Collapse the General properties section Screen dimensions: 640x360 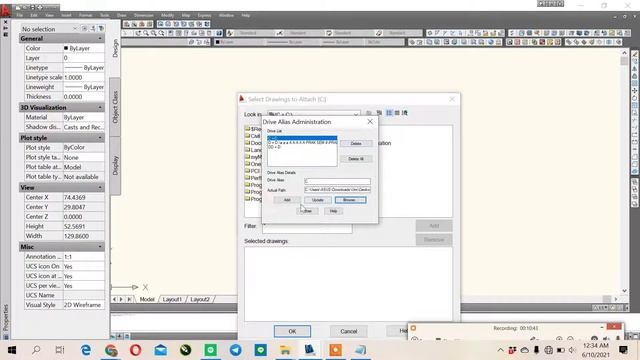100,38
